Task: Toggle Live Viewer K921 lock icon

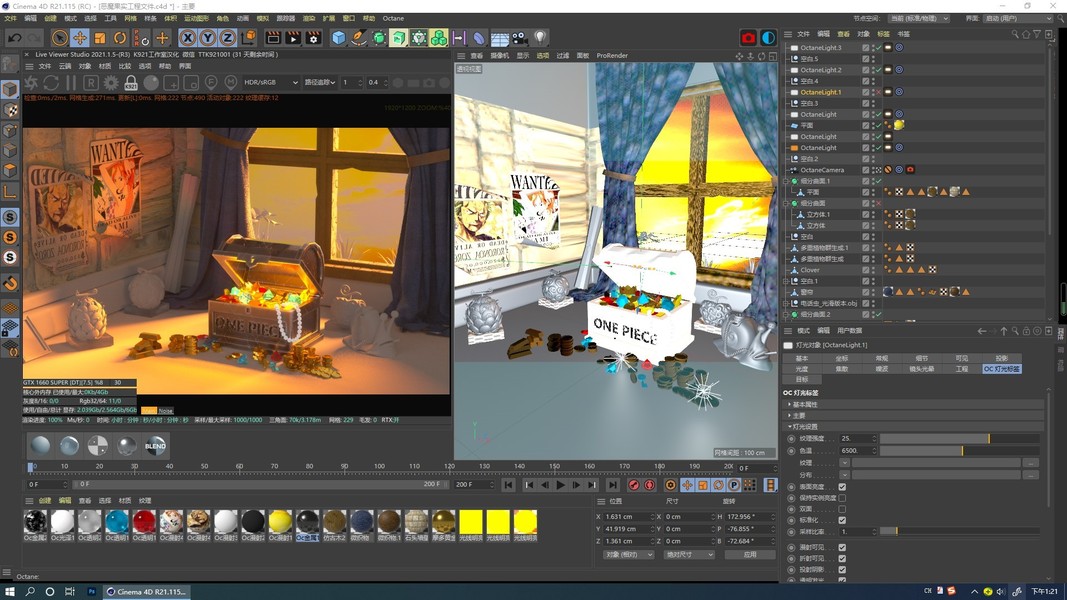Action: click(x=131, y=82)
